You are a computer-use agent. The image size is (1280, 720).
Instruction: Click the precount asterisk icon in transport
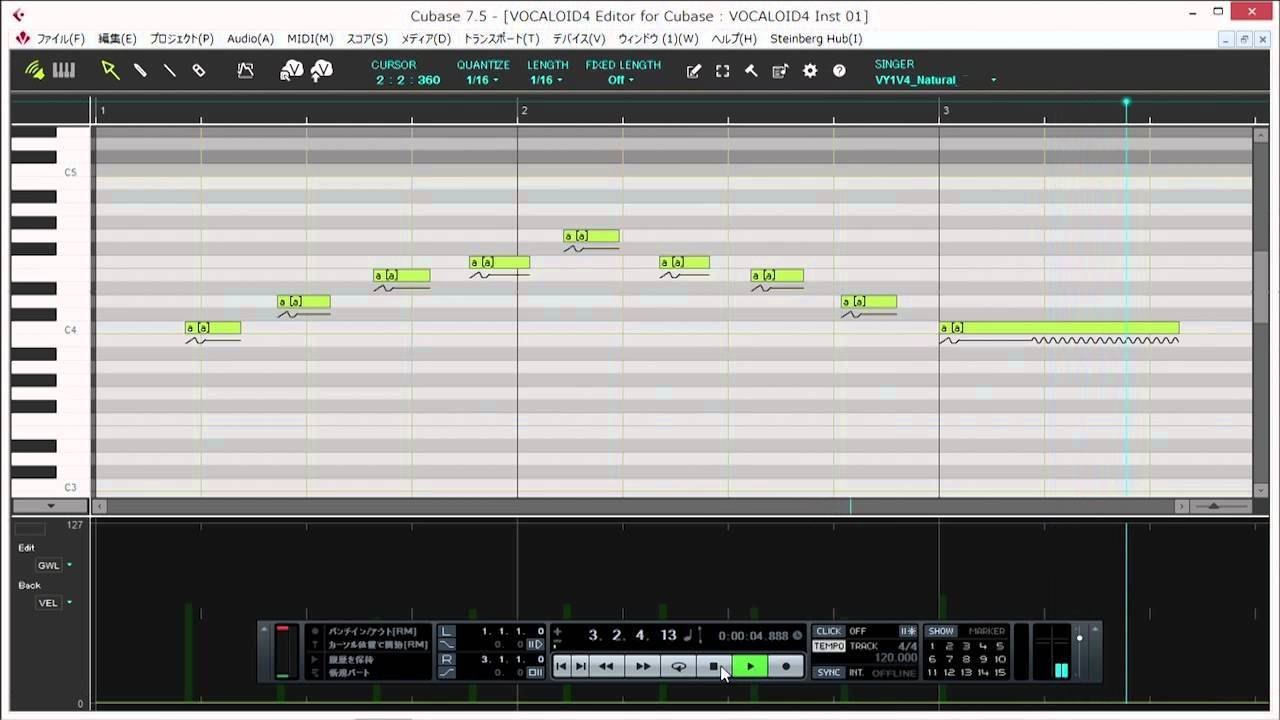[908, 631]
